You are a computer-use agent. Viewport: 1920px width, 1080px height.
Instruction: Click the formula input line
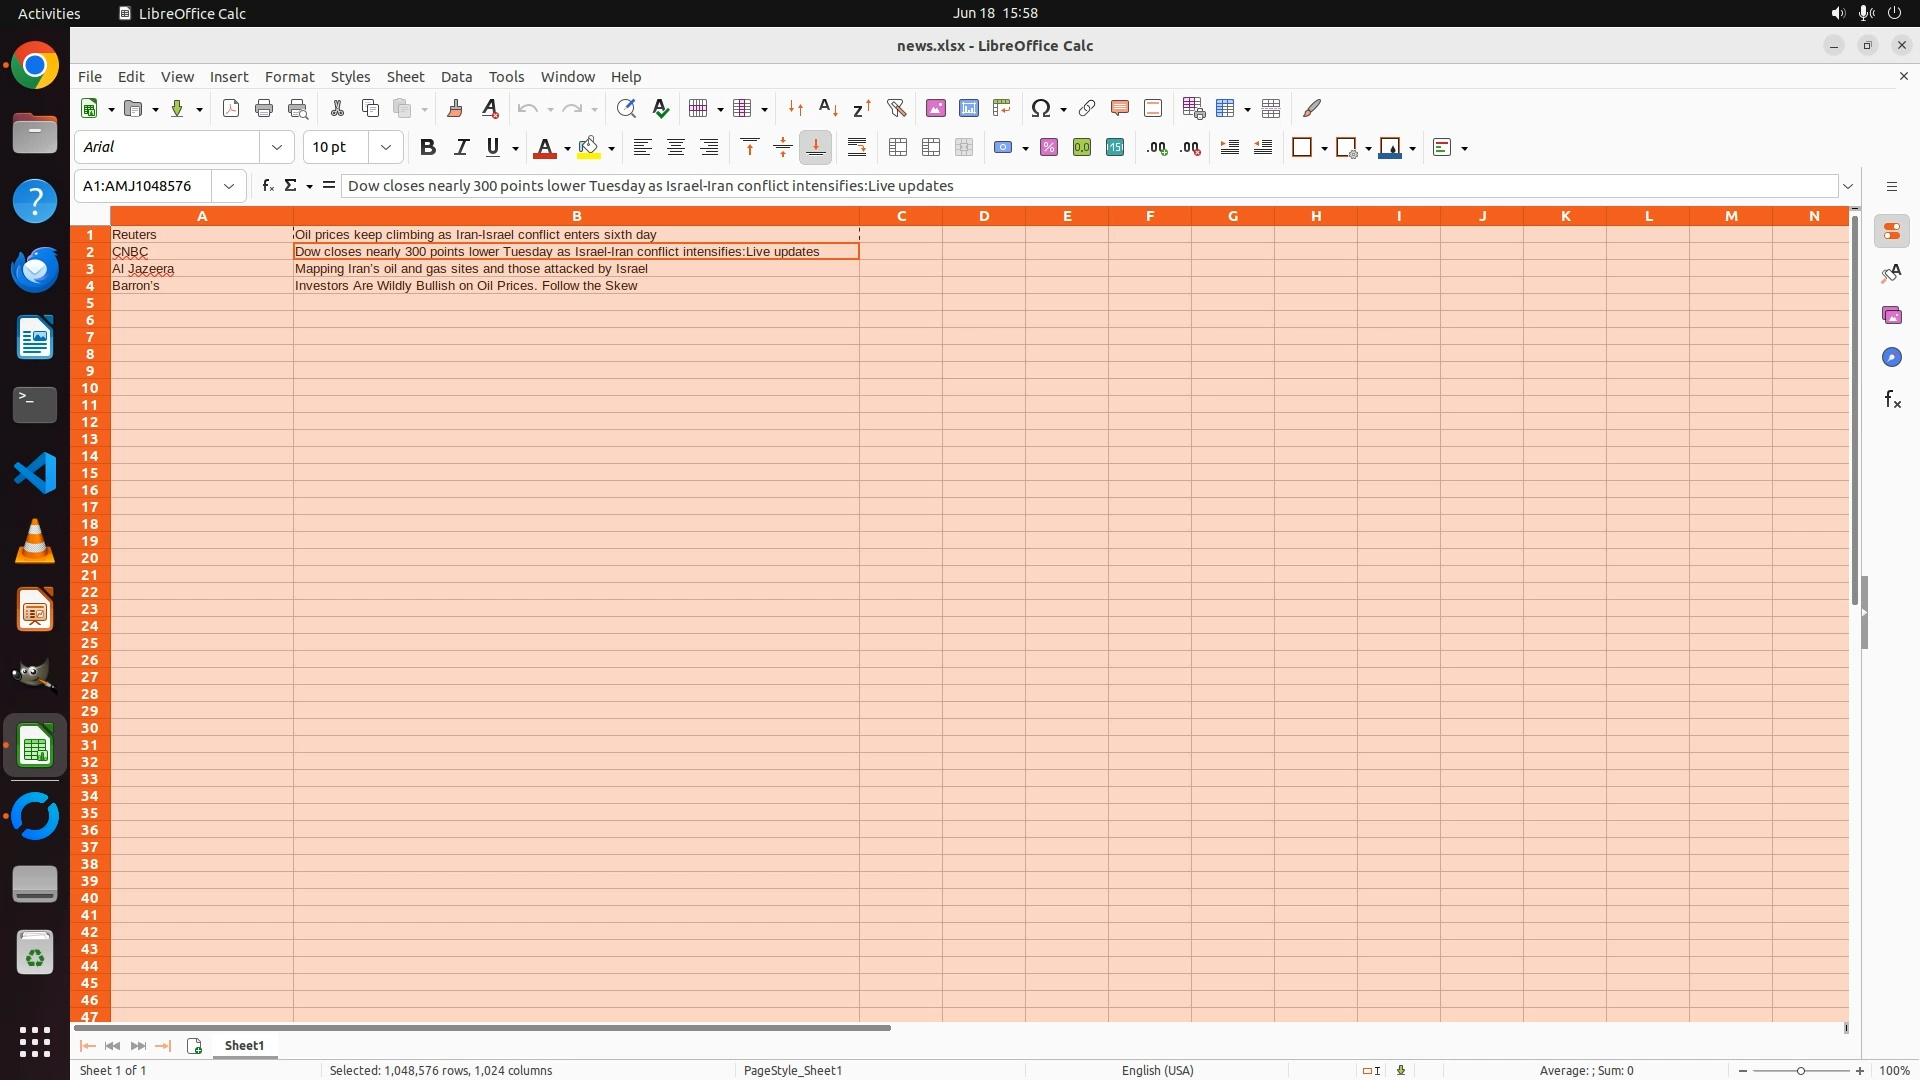pyautogui.click(x=1088, y=186)
